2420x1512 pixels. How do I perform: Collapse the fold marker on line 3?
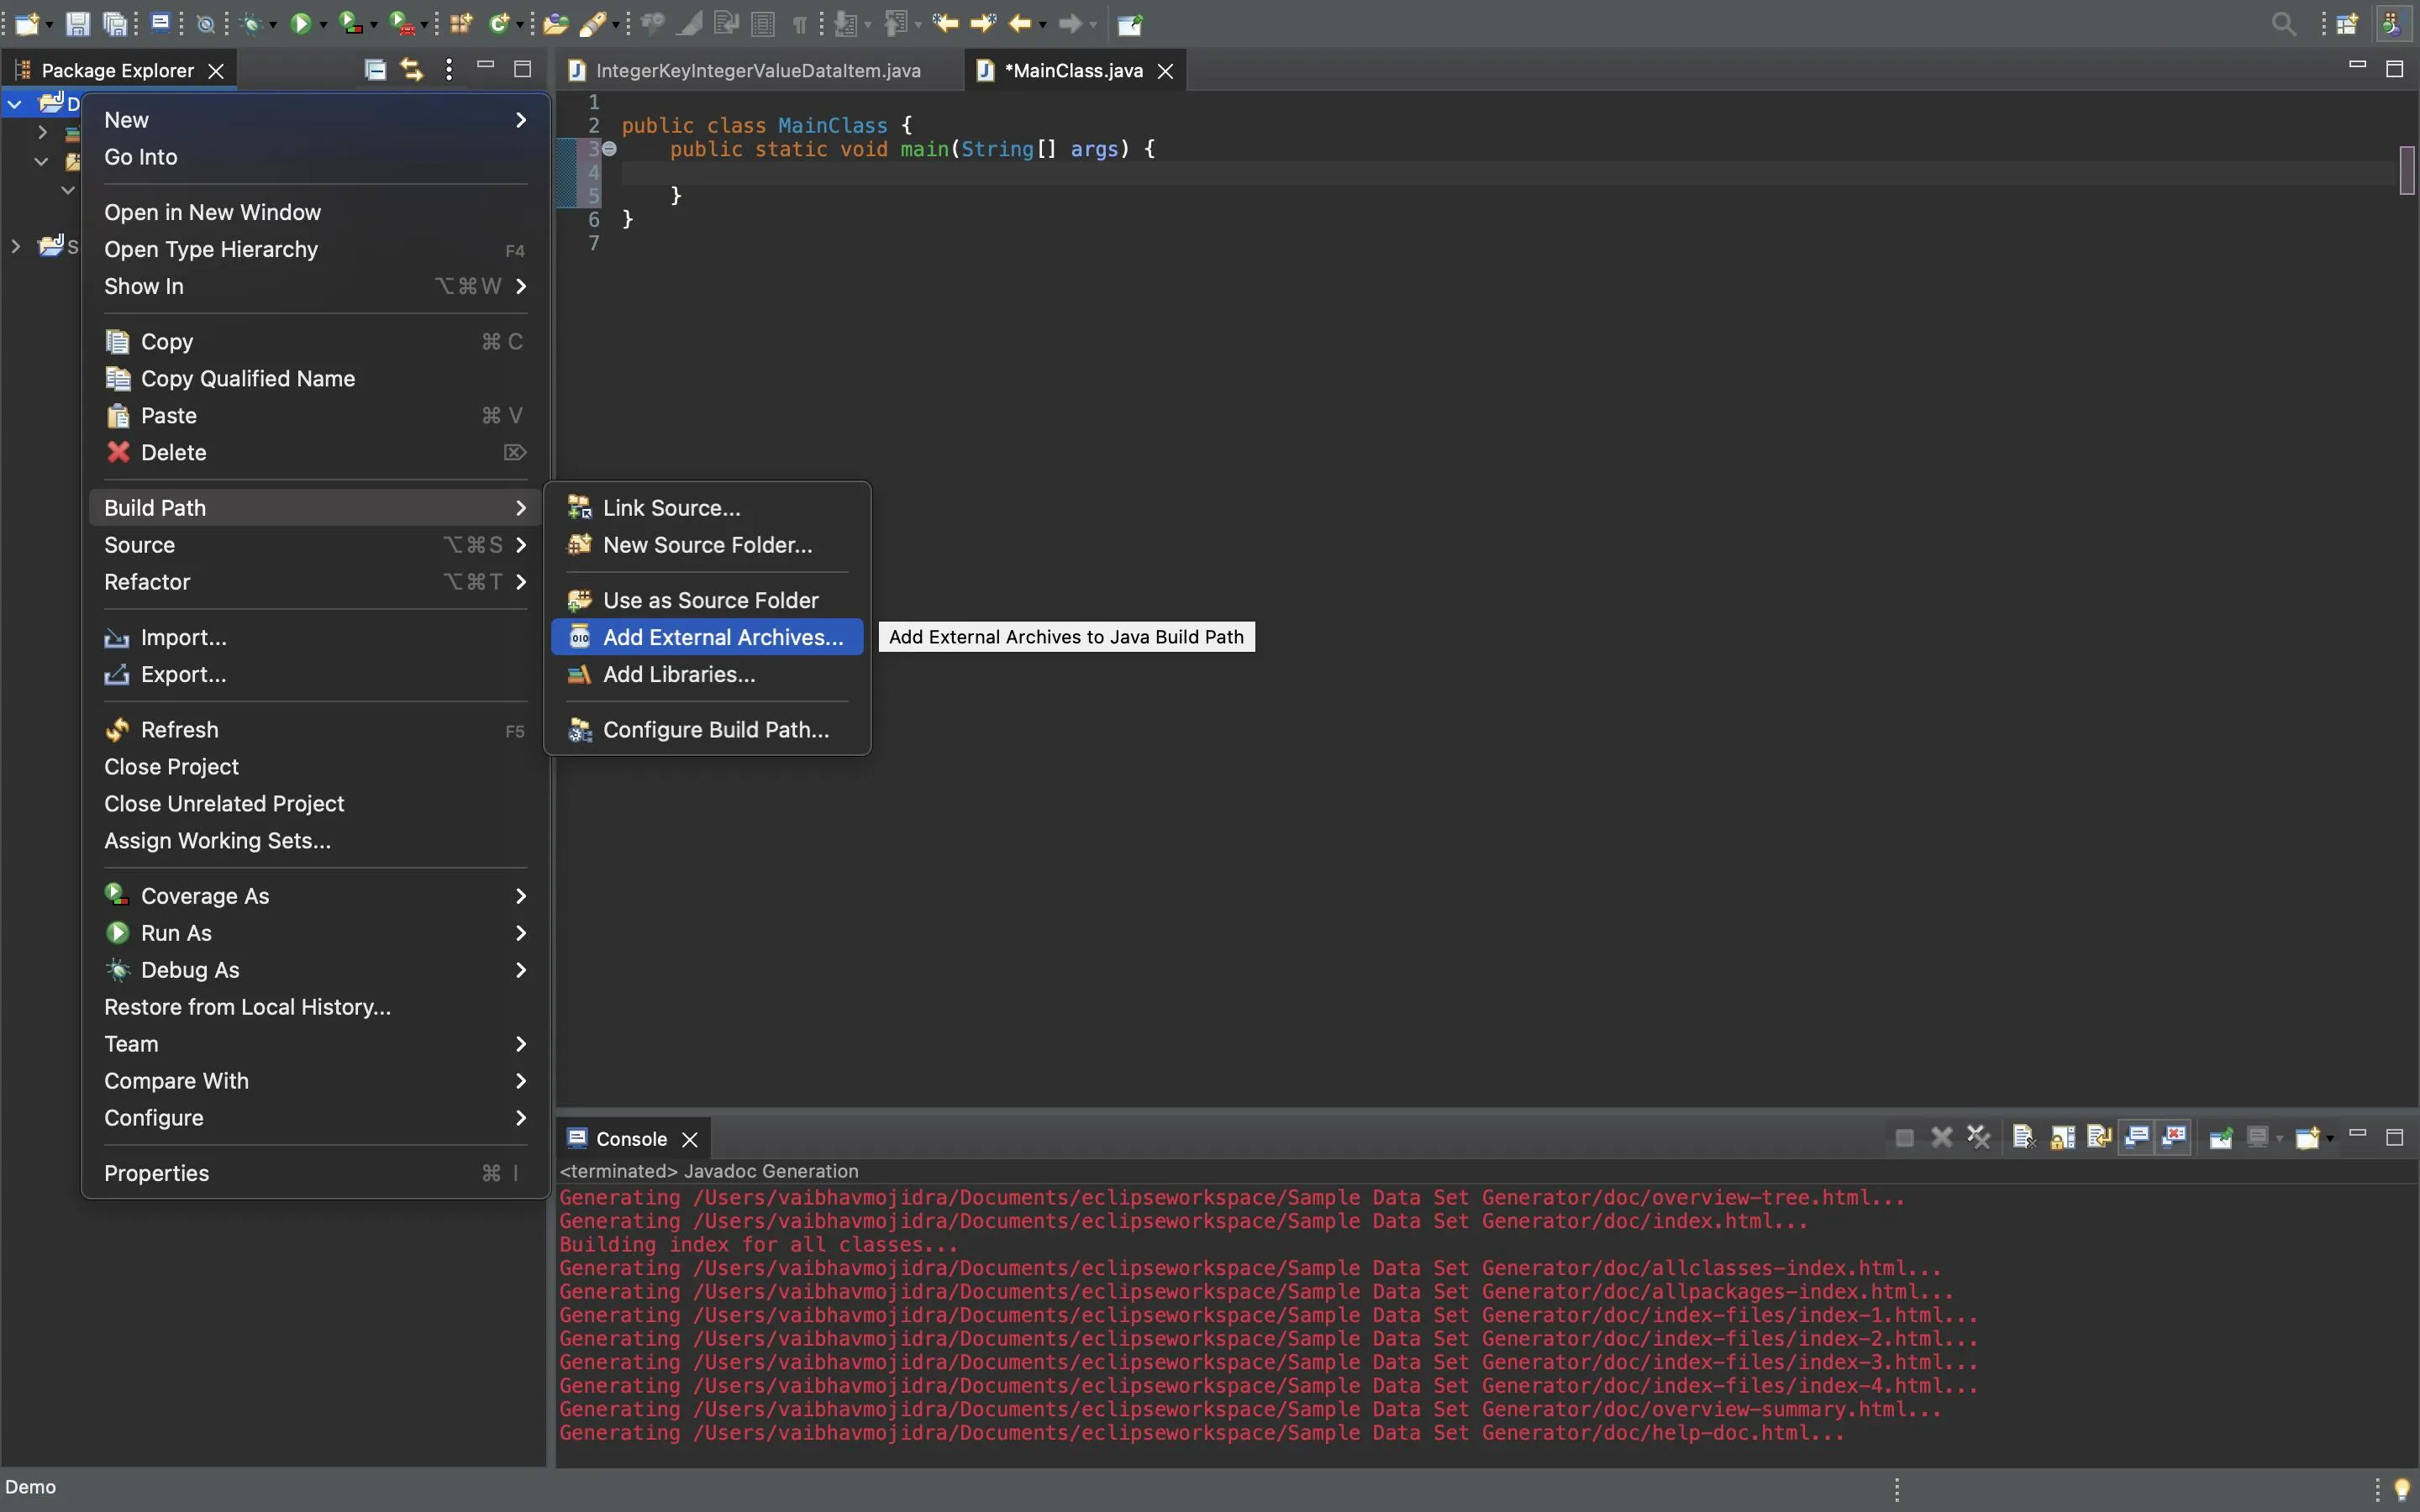pos(609,149)
